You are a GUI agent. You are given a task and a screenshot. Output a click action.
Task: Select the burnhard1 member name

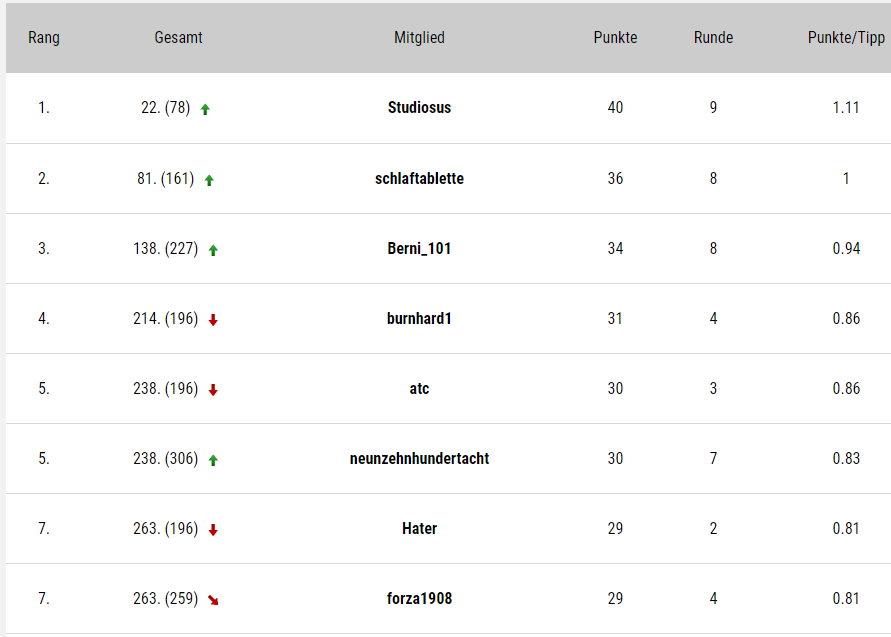(x=419, y=318)
